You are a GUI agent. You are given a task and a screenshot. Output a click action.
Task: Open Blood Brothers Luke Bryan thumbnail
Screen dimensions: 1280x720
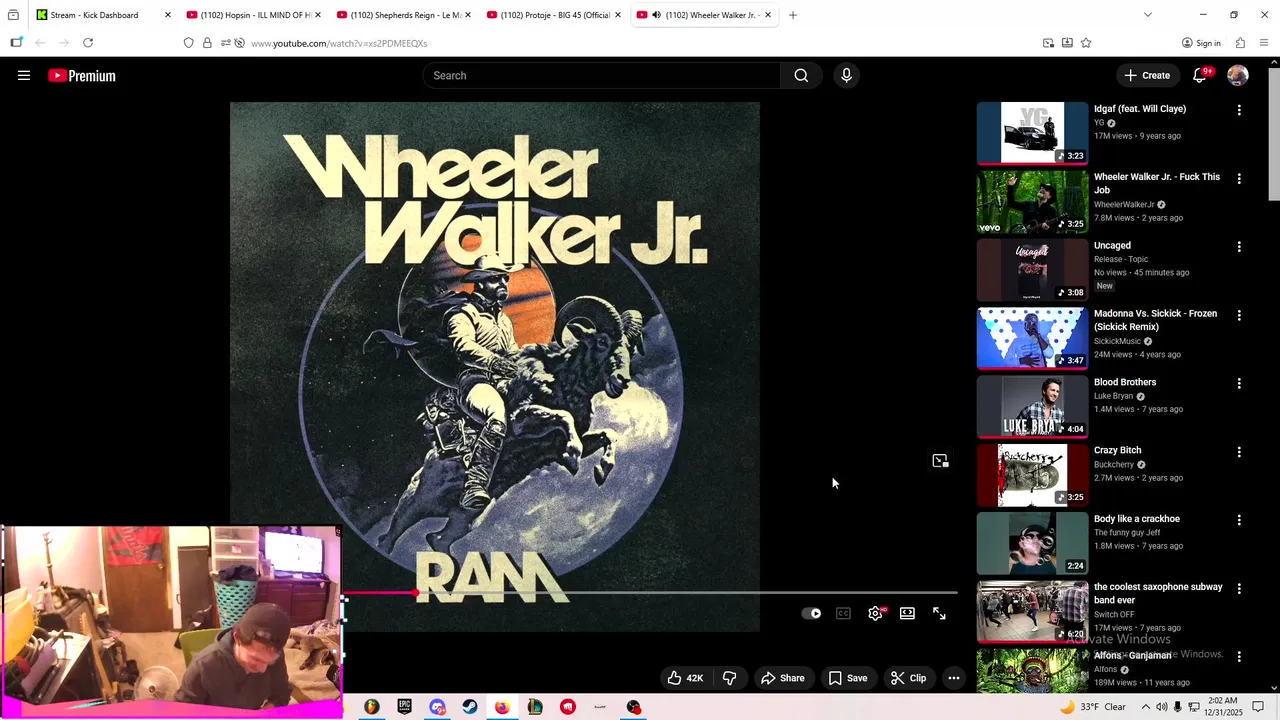(1032, 406)
